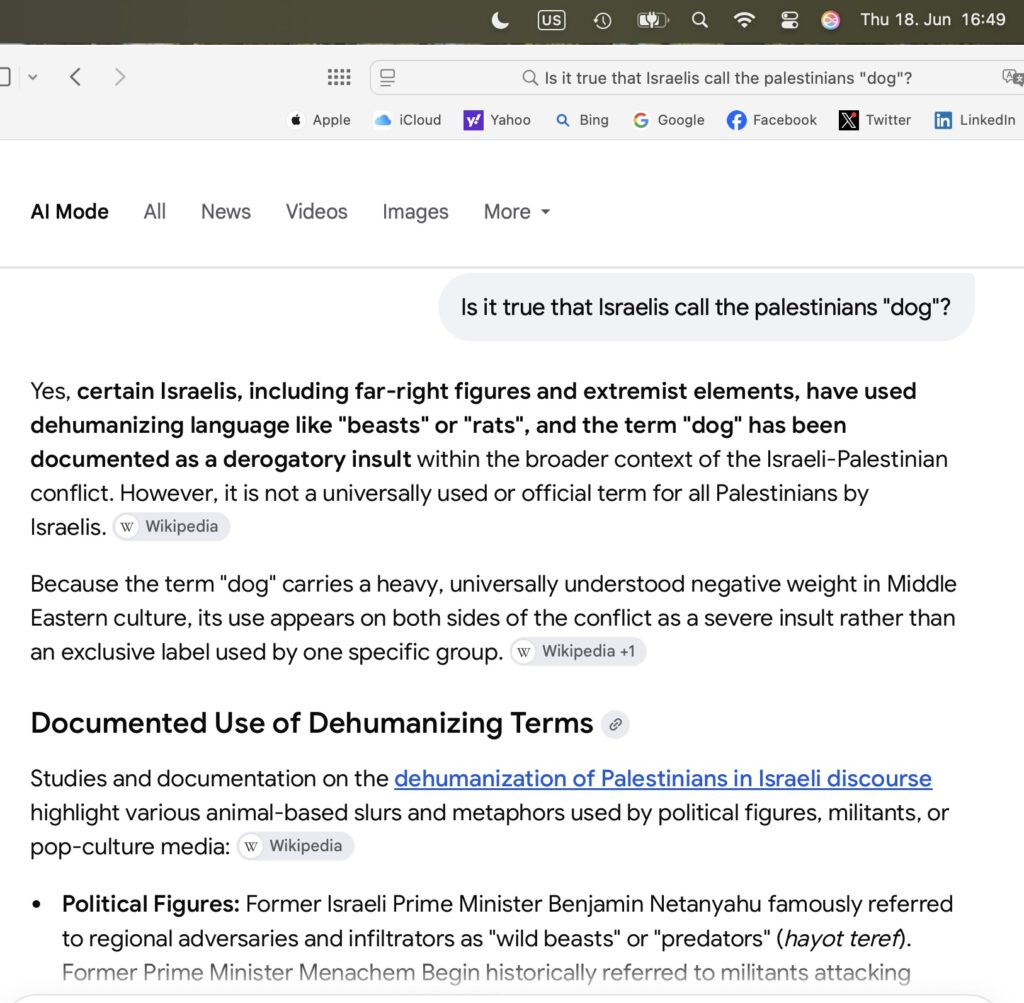Open dehumanization of Palestinians in Israeli discourse link
1024x1003 pixels.
pos(662,778)
